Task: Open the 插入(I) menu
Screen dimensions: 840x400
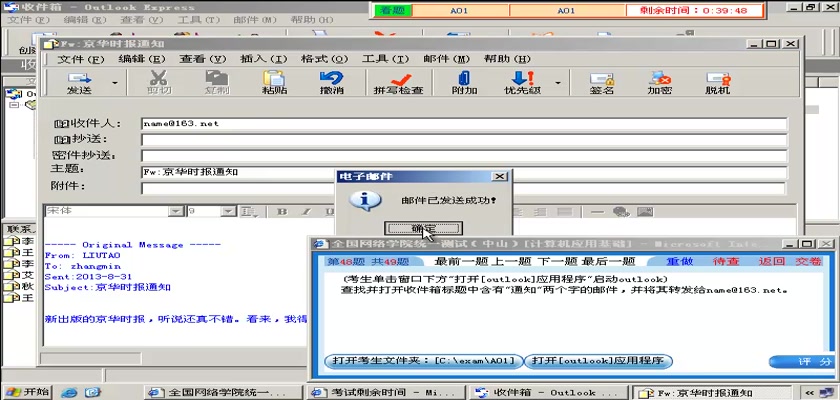Action: click(x=264, y=59)
